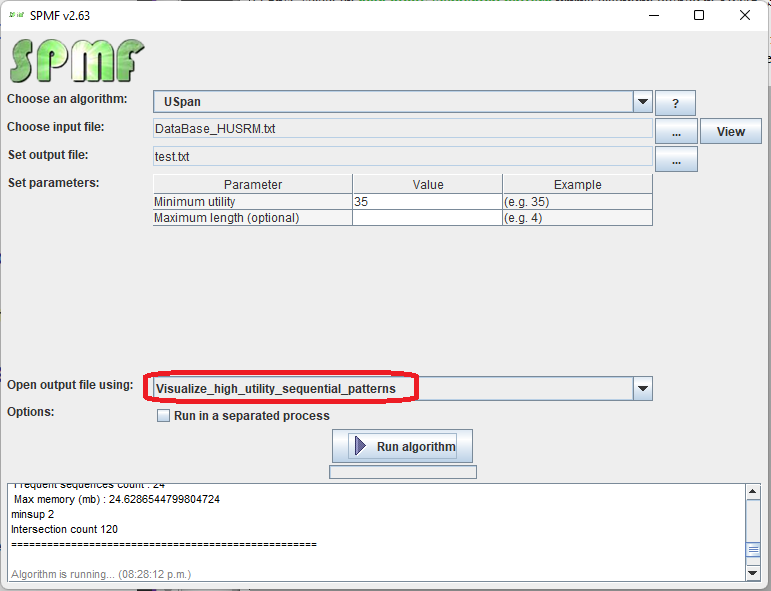Maximize the SPMF window

699,15
